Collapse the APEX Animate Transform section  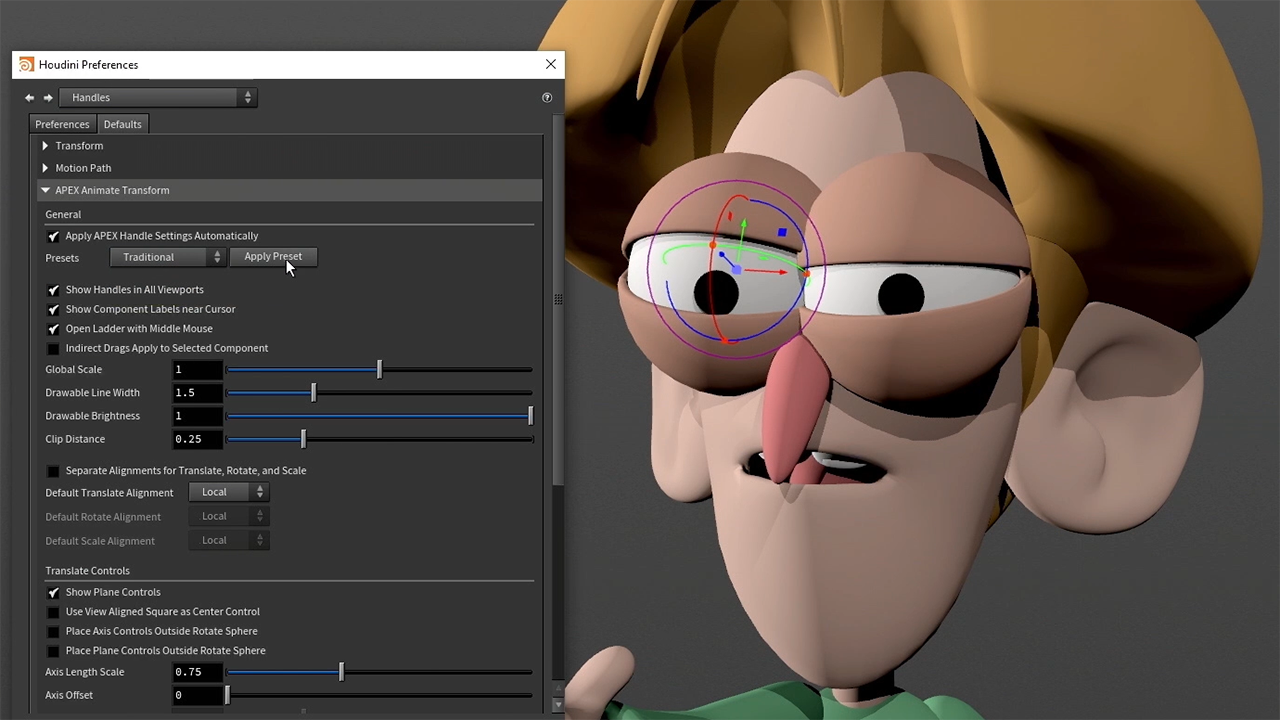[x=45, y=190]
